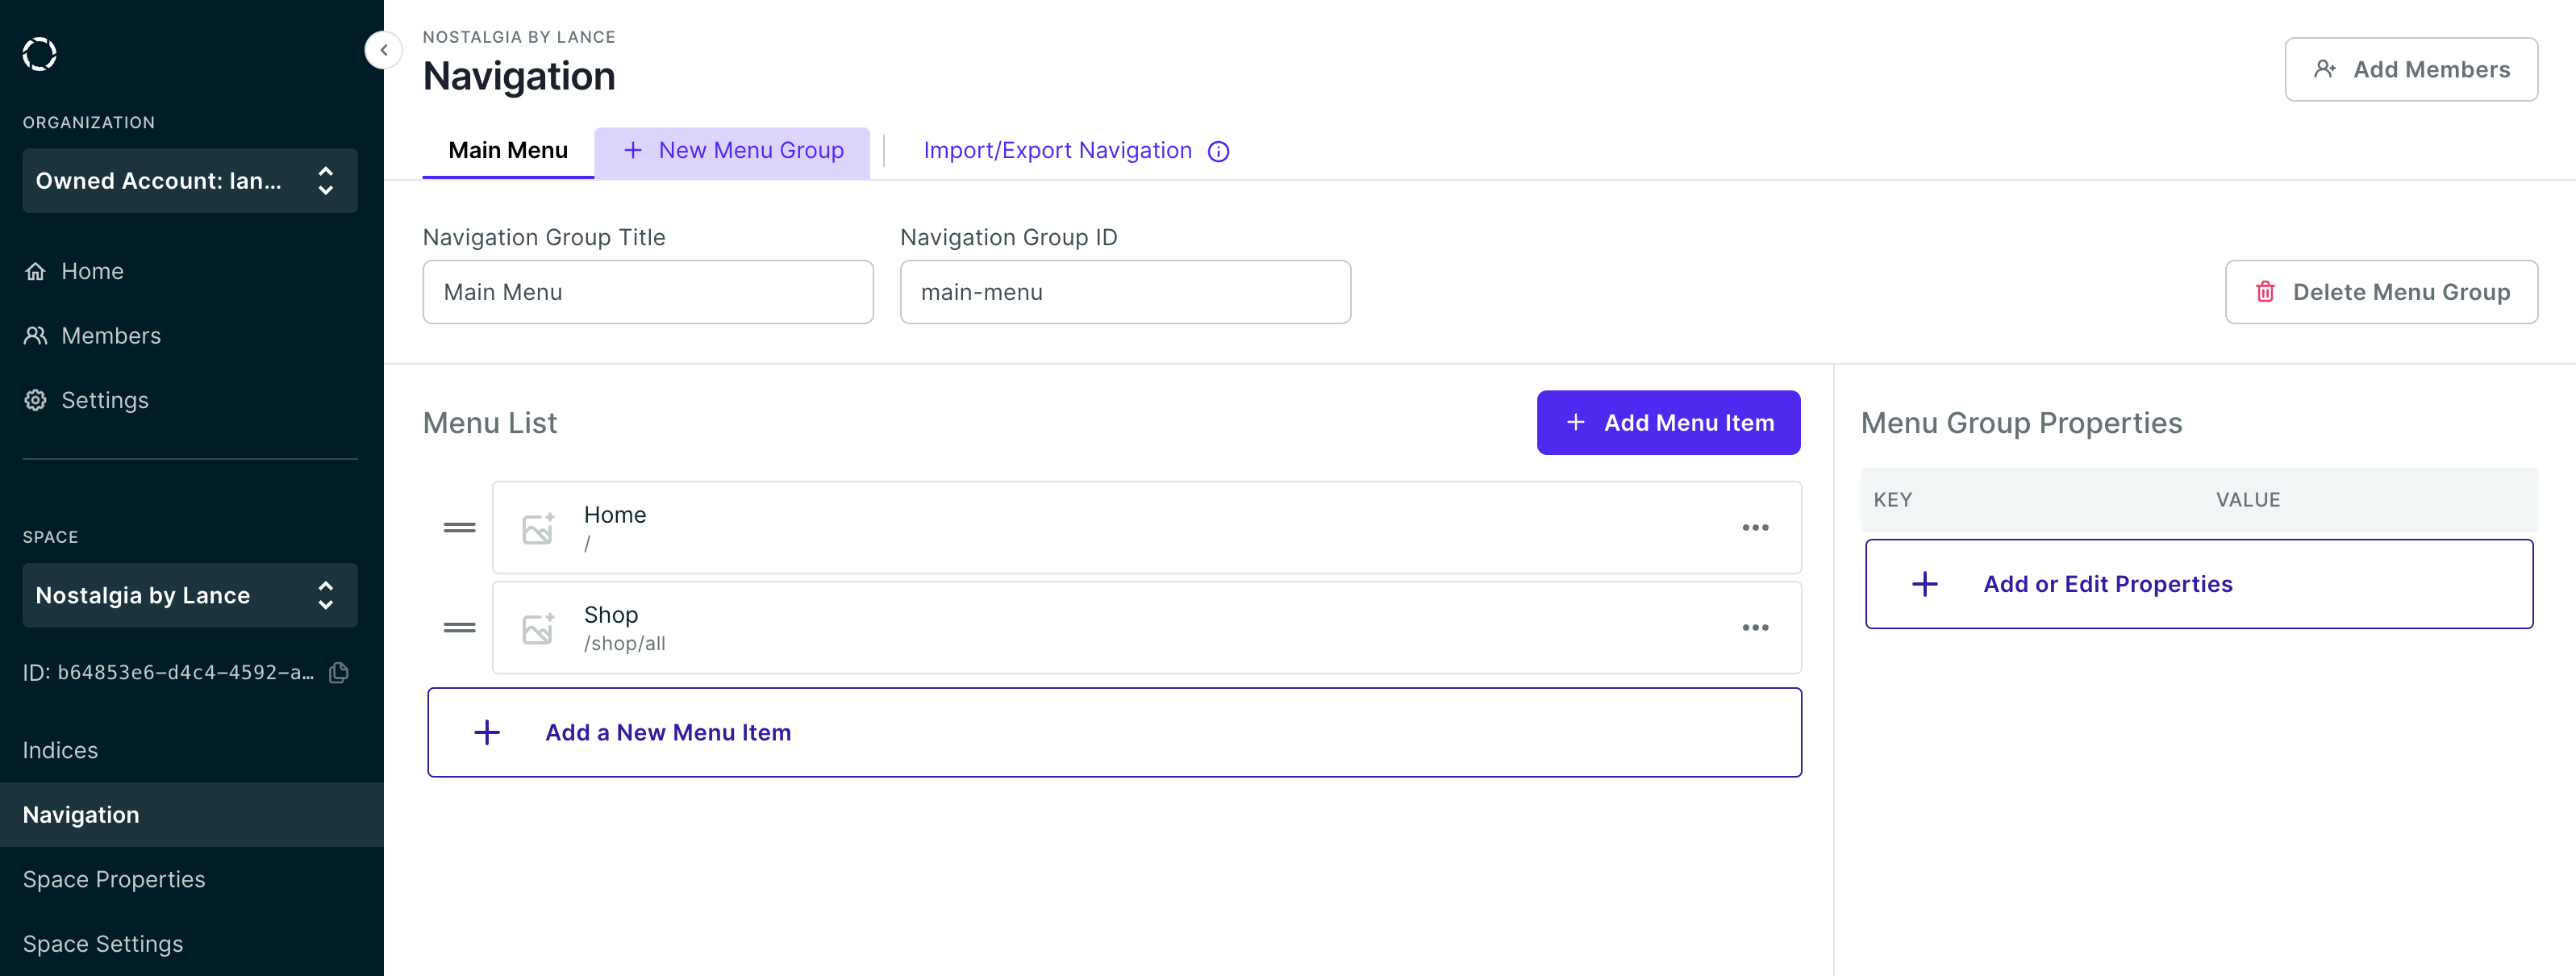Click the app logo in the sidebar
Viewport: 2576px width, 976px height.
tap(40, 54)
